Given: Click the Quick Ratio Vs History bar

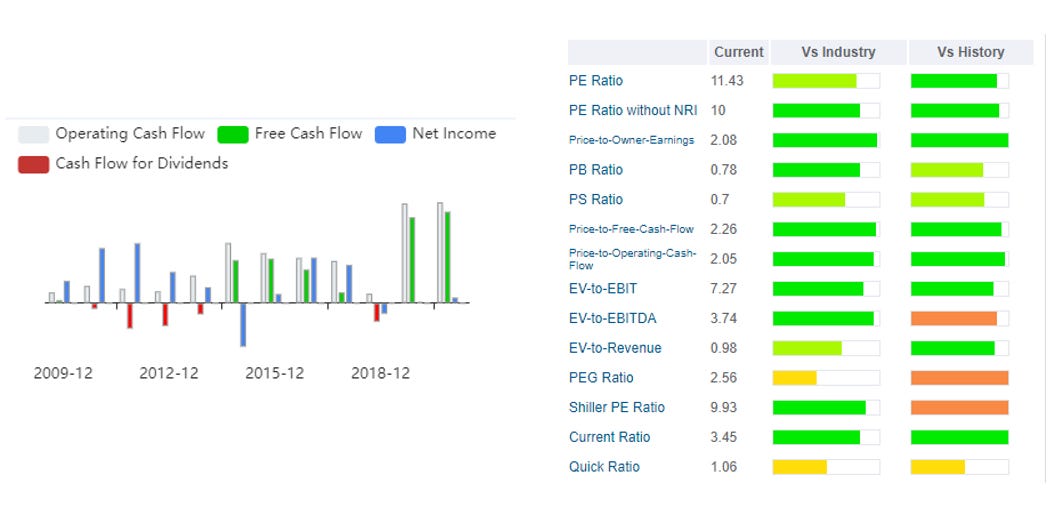Looking at the screenshot, I should (960, 467).
